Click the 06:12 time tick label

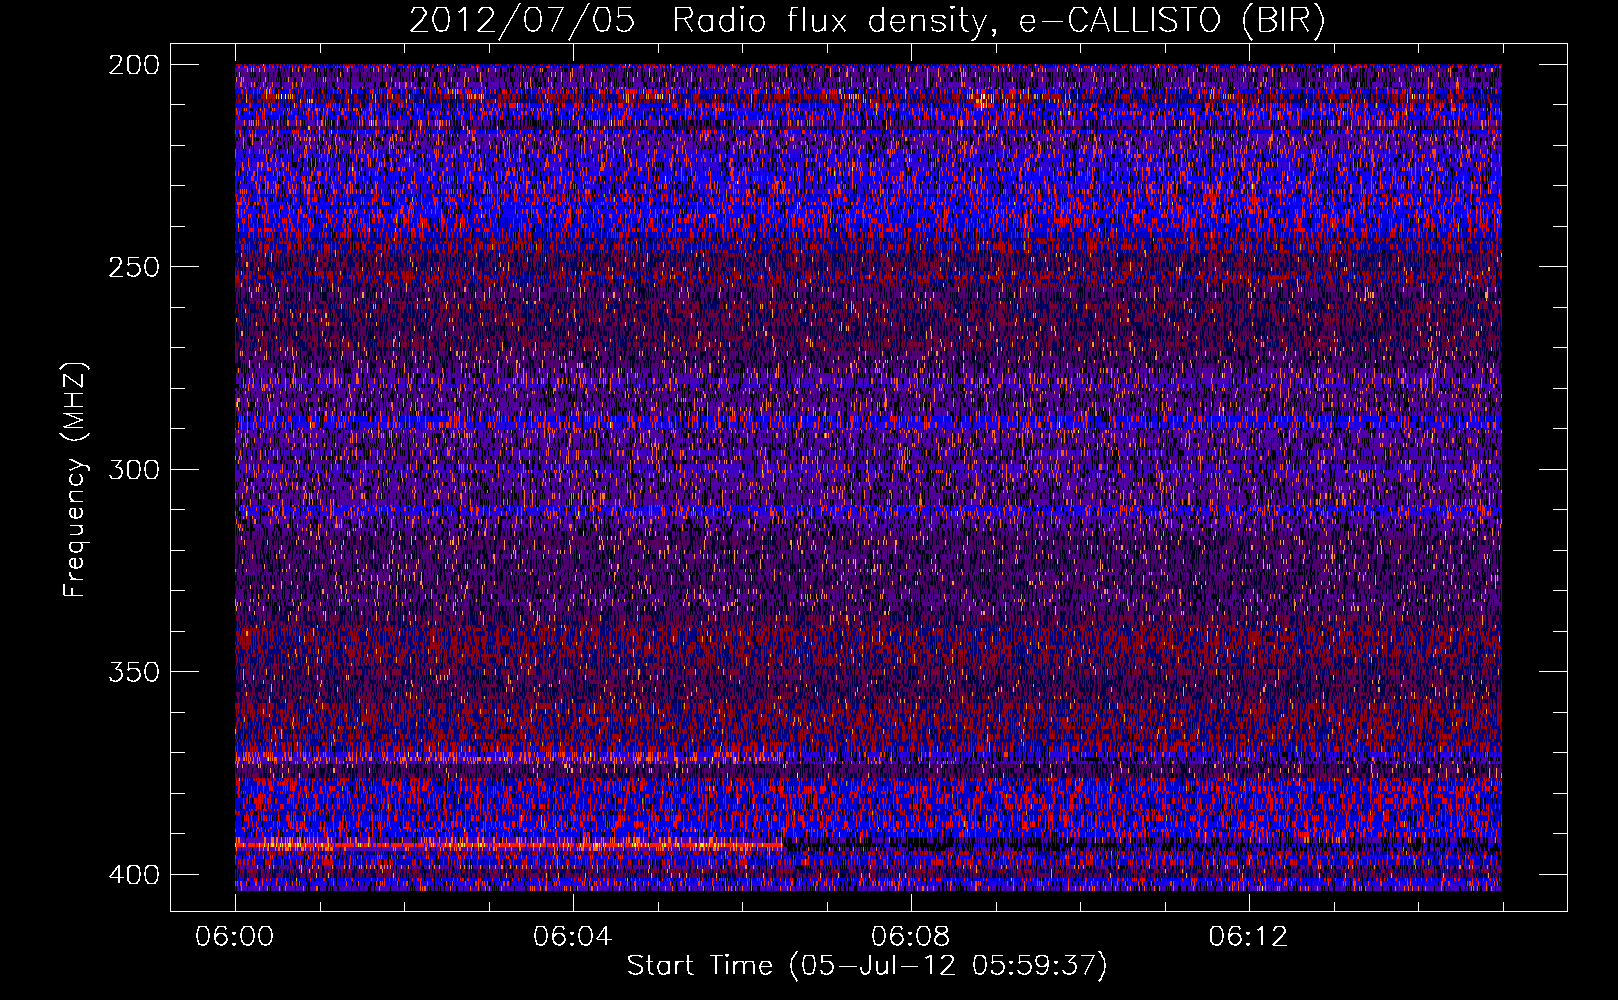(x=1249, y=937)
